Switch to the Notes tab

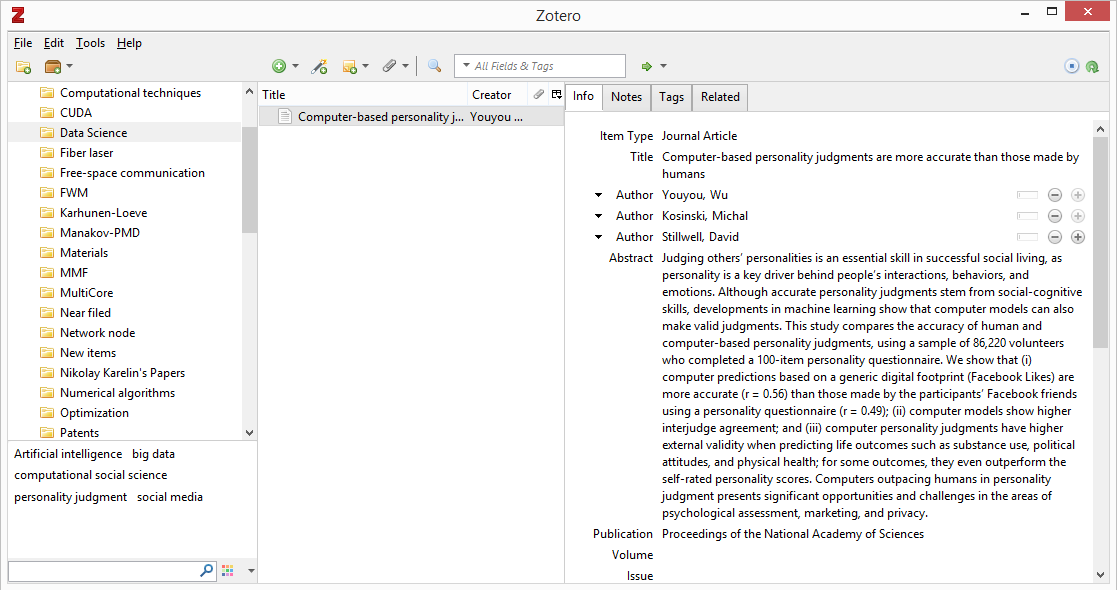click(x=626, y=97)
